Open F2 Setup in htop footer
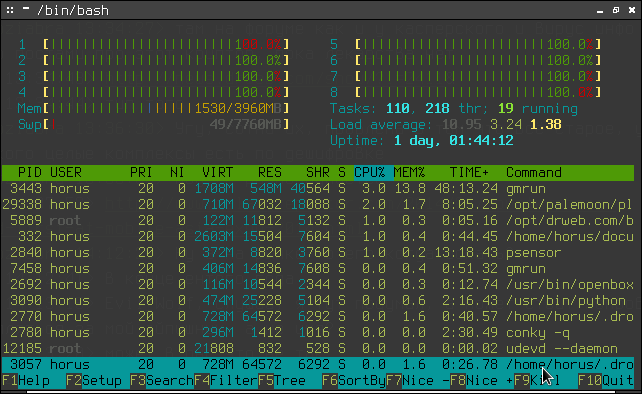The width and height of the screenshot is (642, 394). tap(94, 380)
